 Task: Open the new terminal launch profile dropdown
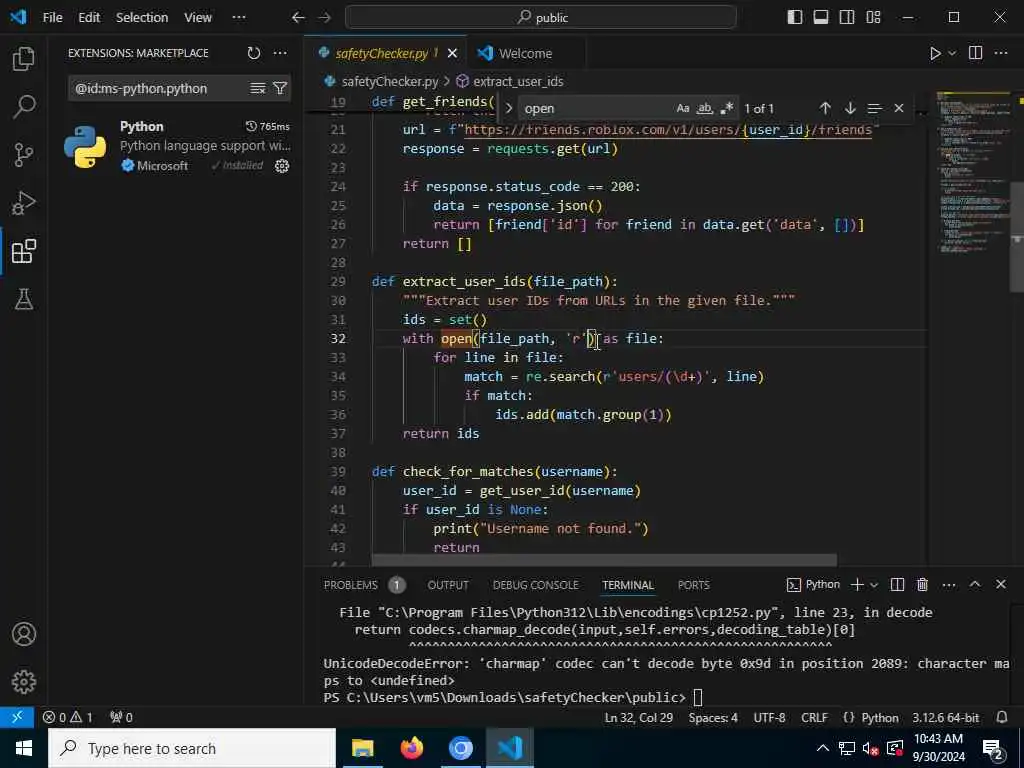(x=874, y=584)
